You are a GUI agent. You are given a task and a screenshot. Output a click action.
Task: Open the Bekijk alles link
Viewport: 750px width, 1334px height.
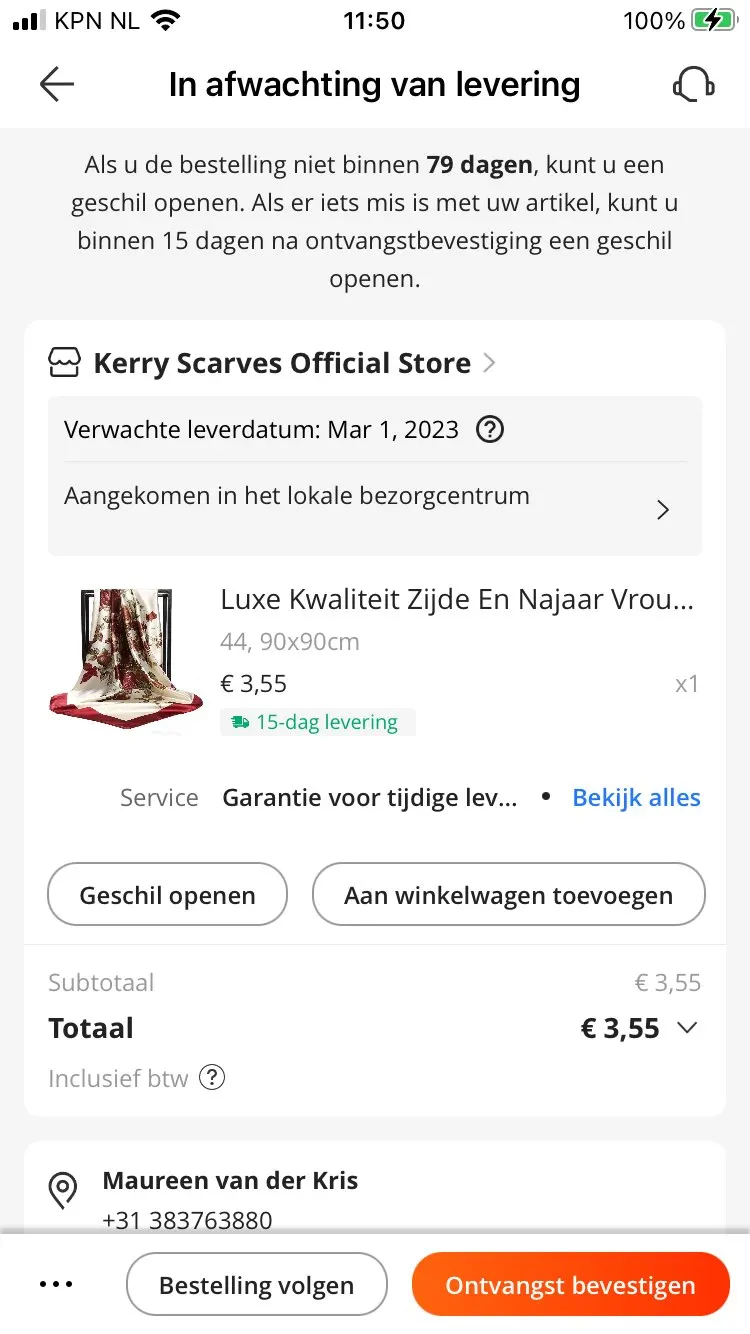(636, 797)
